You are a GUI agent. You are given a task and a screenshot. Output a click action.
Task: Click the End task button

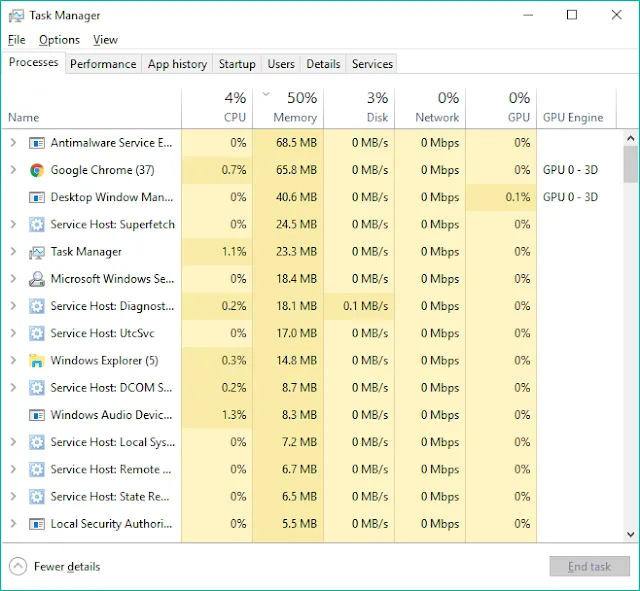[x=589, y=567]
